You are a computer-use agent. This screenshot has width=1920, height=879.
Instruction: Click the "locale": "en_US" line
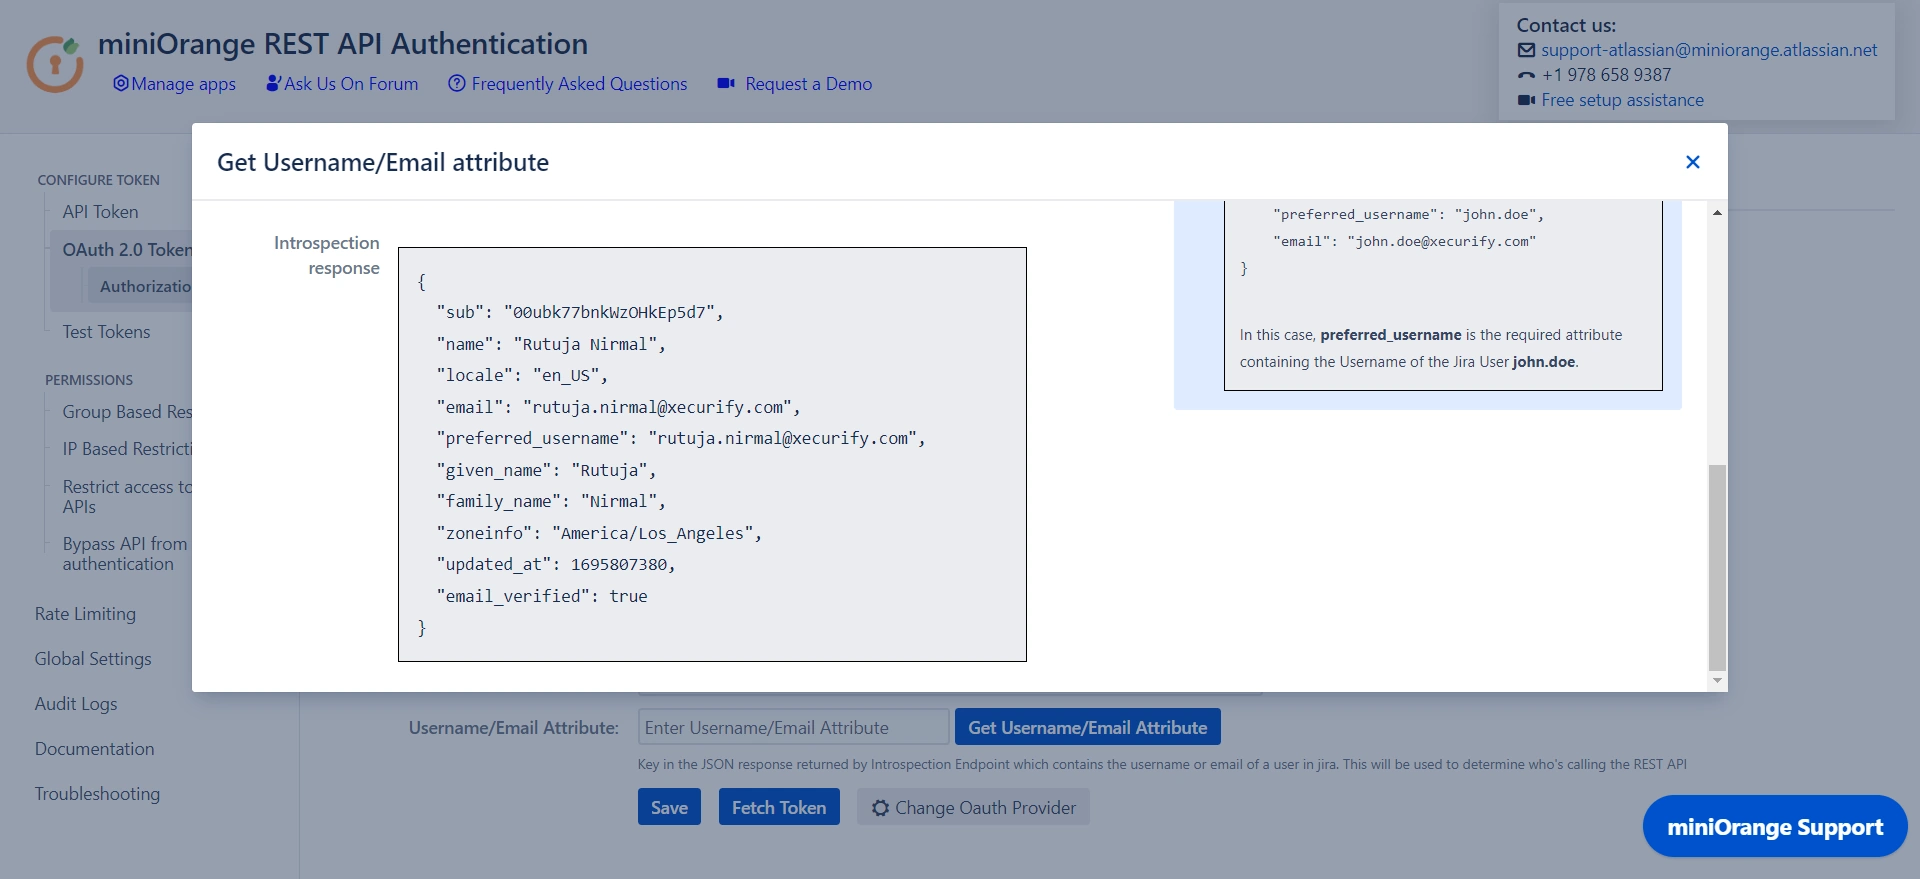pos(522,375)
